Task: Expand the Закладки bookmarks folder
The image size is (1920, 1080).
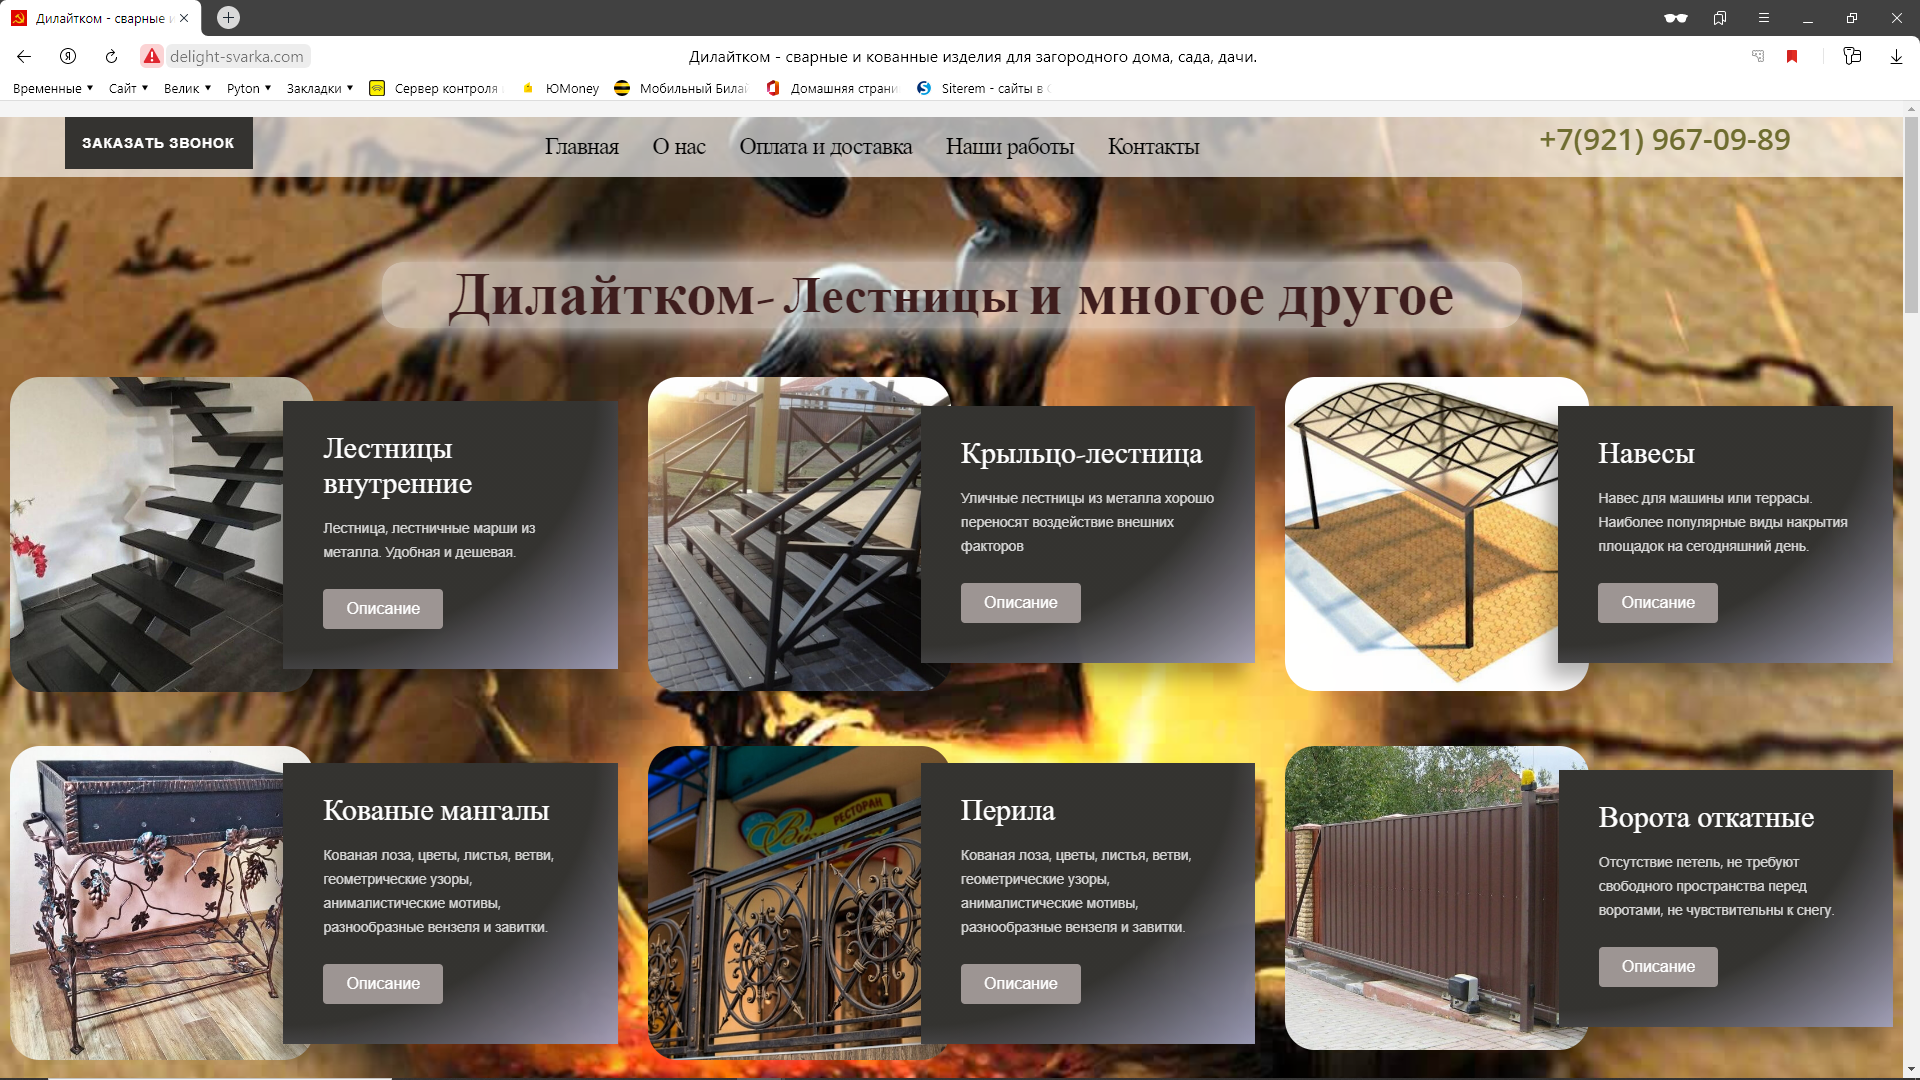Action: tap(319, 88)
